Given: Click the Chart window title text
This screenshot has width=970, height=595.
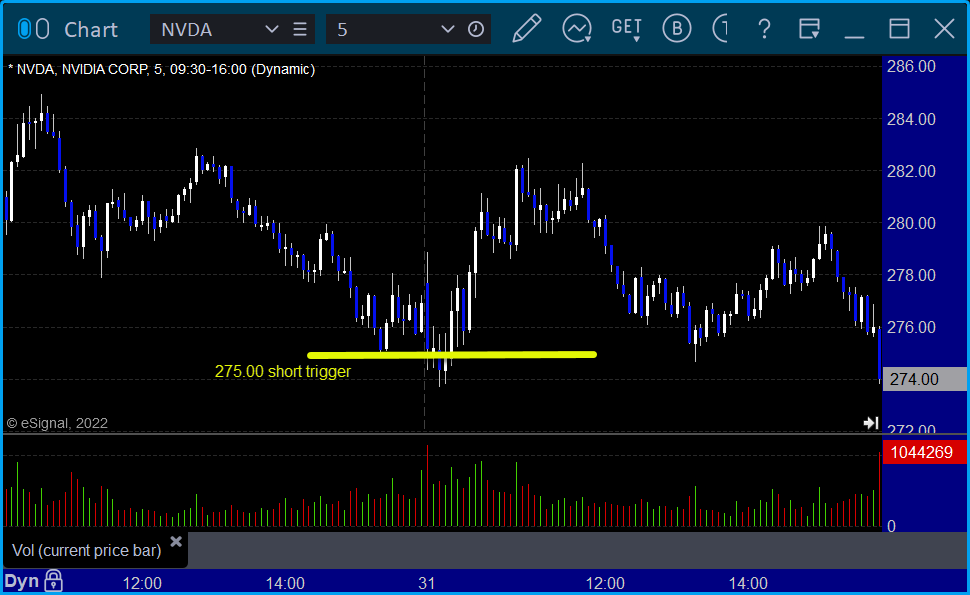Looking at the screenshot, I should (91, 30).
